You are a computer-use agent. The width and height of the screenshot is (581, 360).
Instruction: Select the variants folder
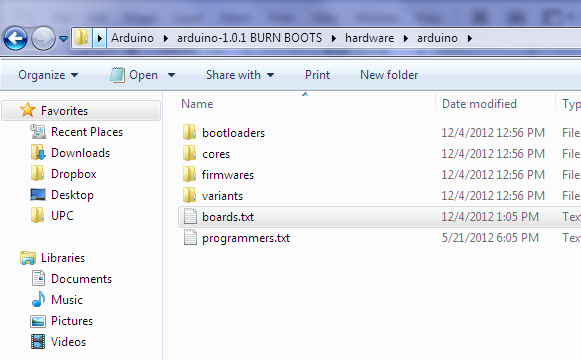coord(222,196)
